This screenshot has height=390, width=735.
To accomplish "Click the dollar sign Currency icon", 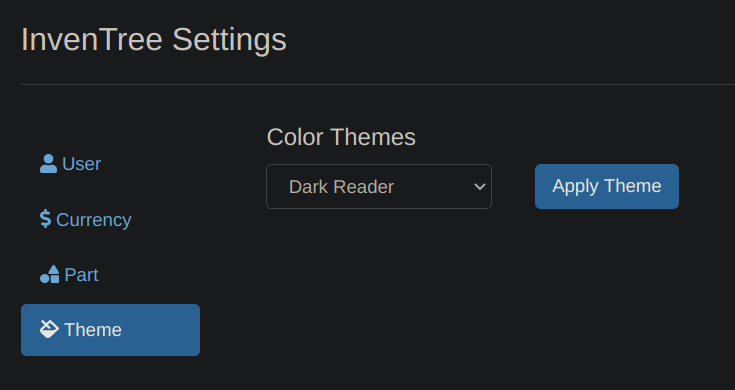I will click(x=45, y=219).
